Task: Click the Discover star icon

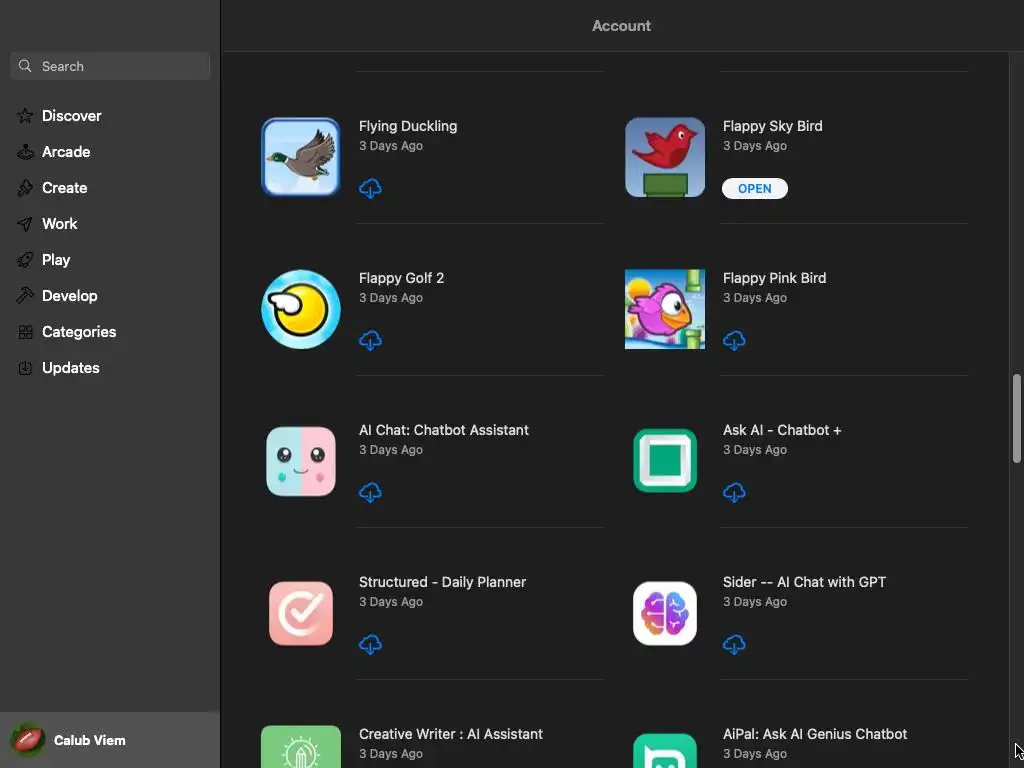Action: pos(25,116)
